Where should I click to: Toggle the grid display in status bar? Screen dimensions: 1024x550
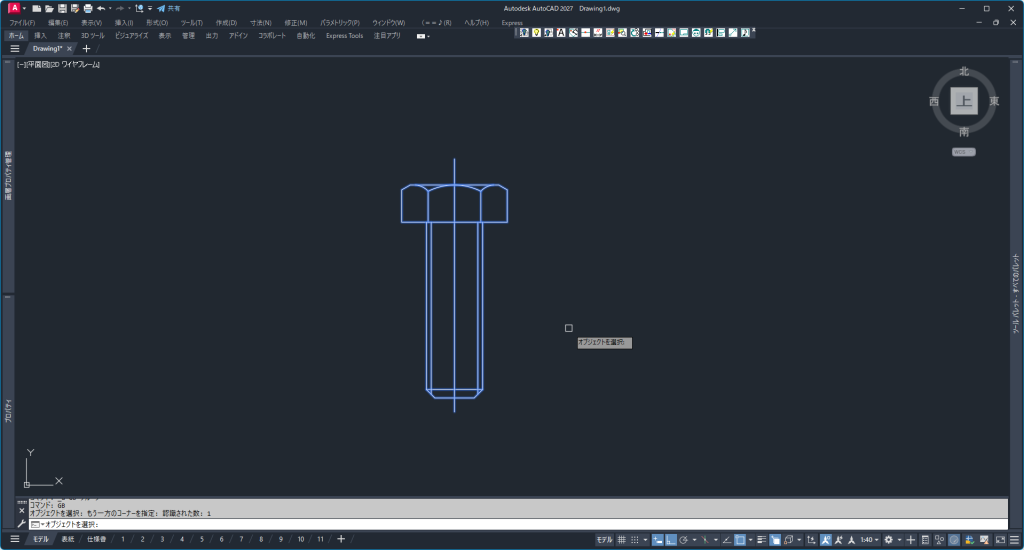tap(621, 540)
